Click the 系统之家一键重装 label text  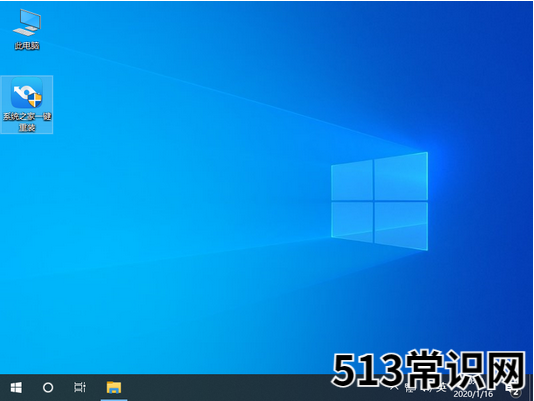(x=27, y=122)
